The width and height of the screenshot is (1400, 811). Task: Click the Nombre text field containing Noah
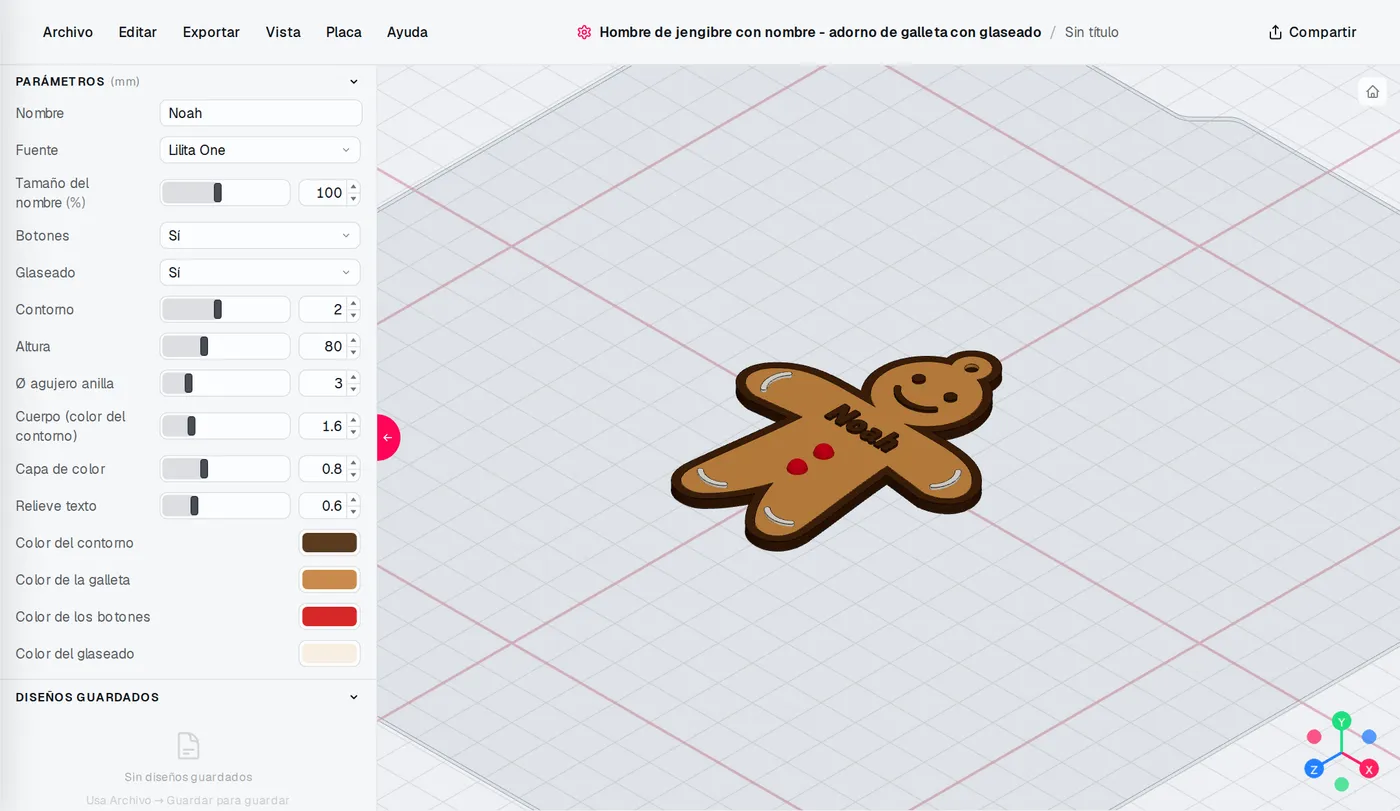[260, 113]
